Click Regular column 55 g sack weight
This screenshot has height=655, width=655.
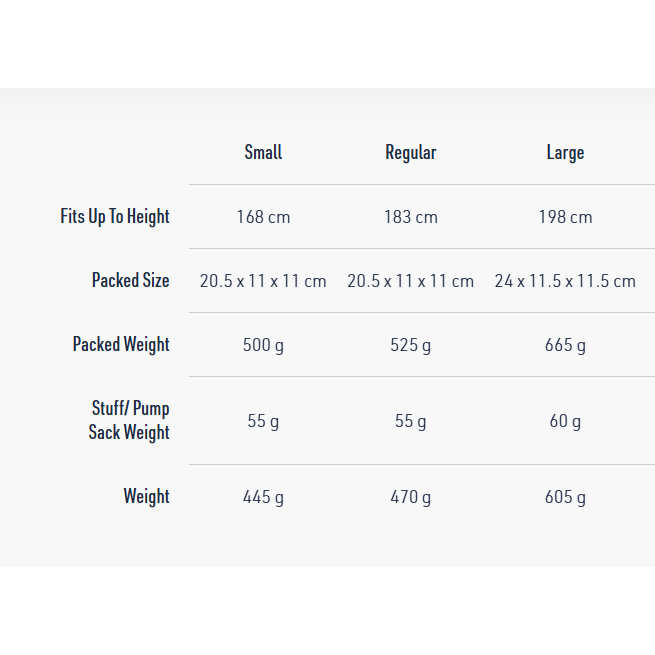coord(411,421)
